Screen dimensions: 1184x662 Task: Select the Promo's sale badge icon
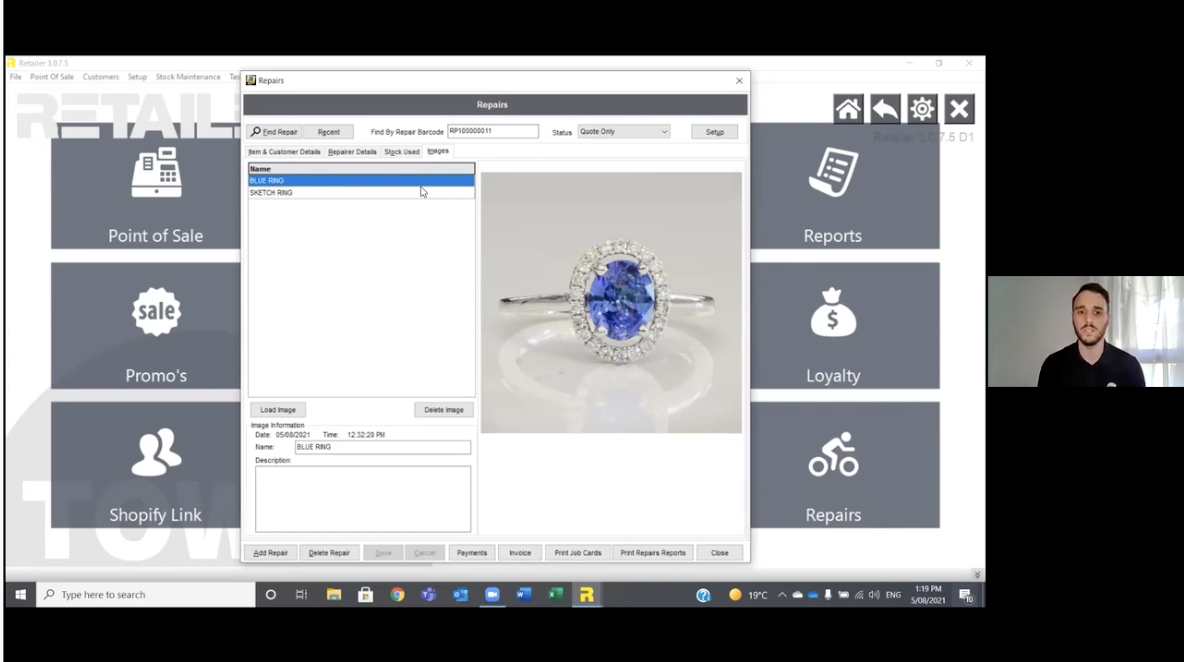[155, 312]
